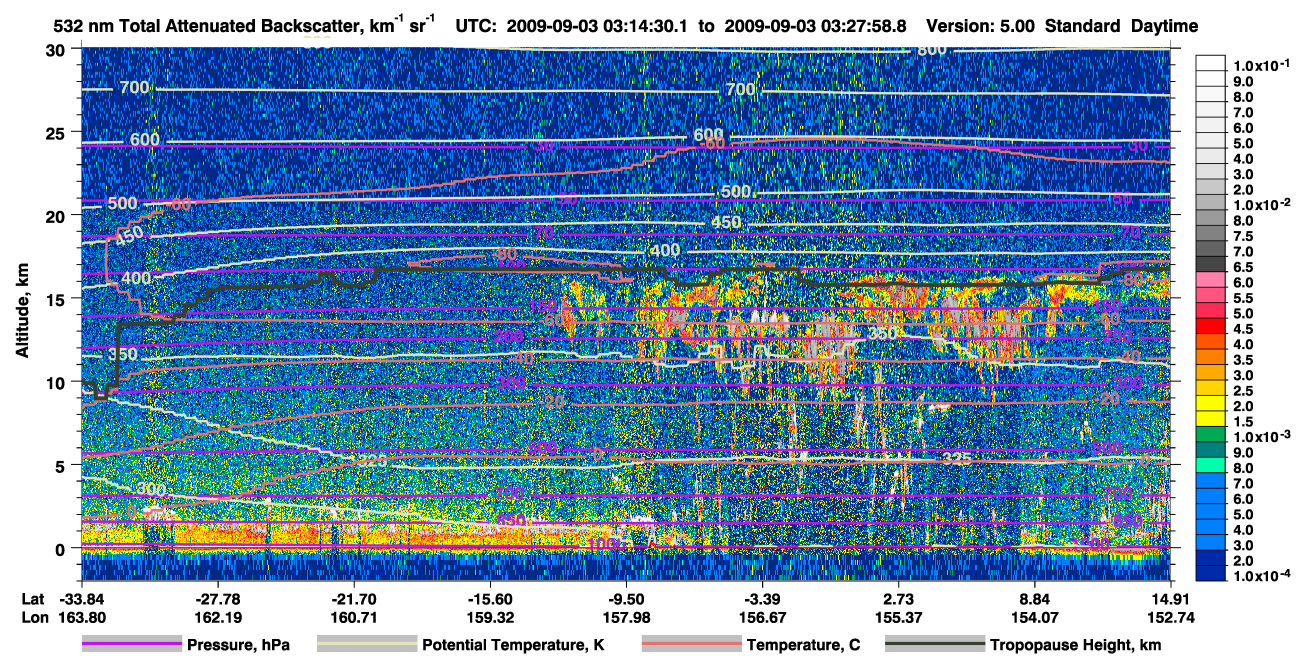Click the yellow Potential Temperature legend line sample
This screenshot has width=1300, height=667.
(366, 645)
